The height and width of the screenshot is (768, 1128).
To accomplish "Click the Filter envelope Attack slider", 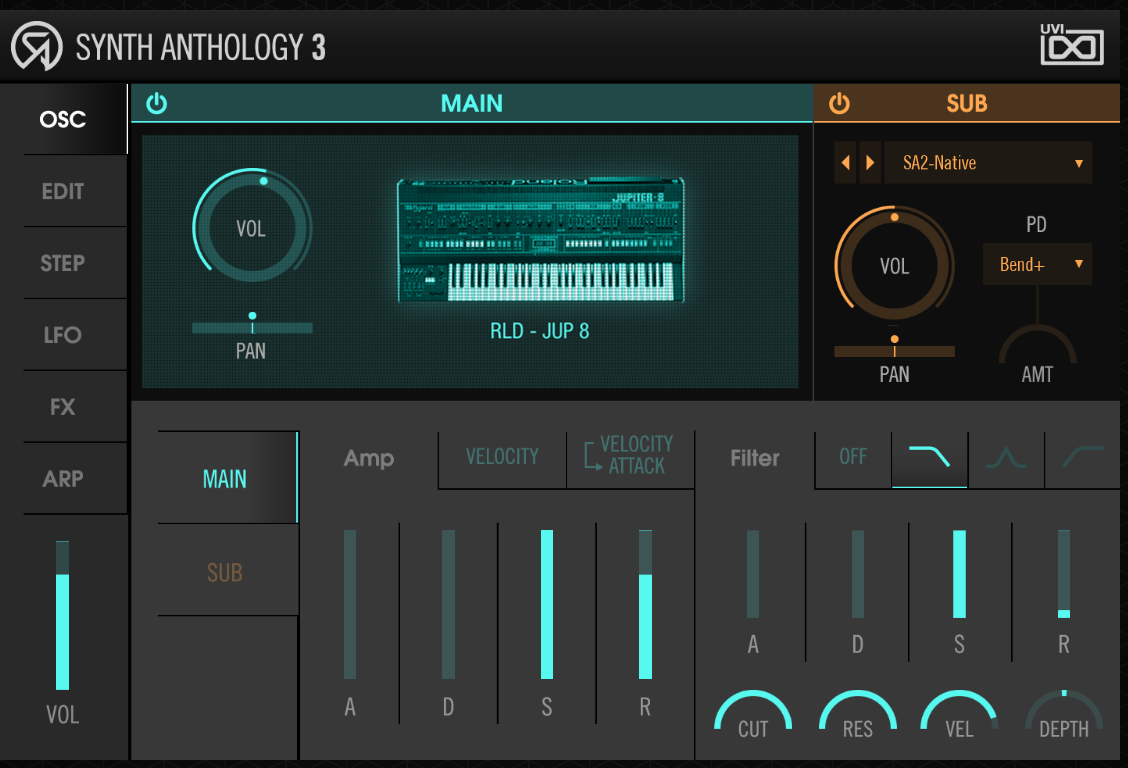I will coord(753,574).
